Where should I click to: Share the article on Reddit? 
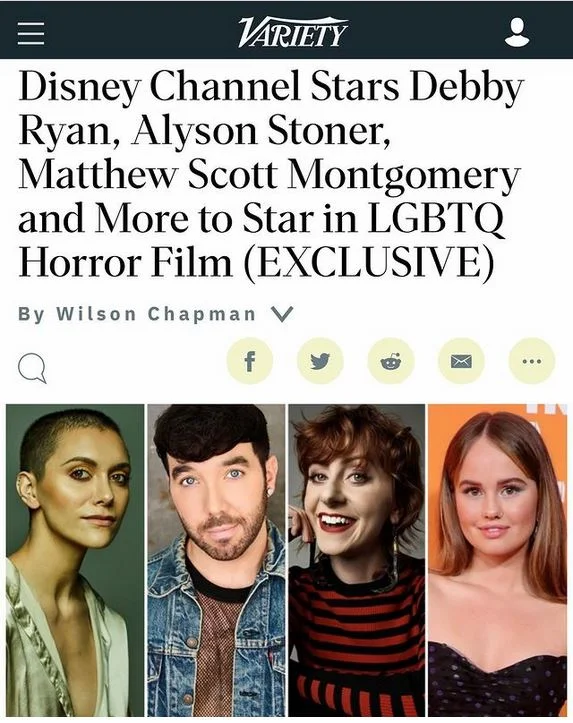[391, 361]
